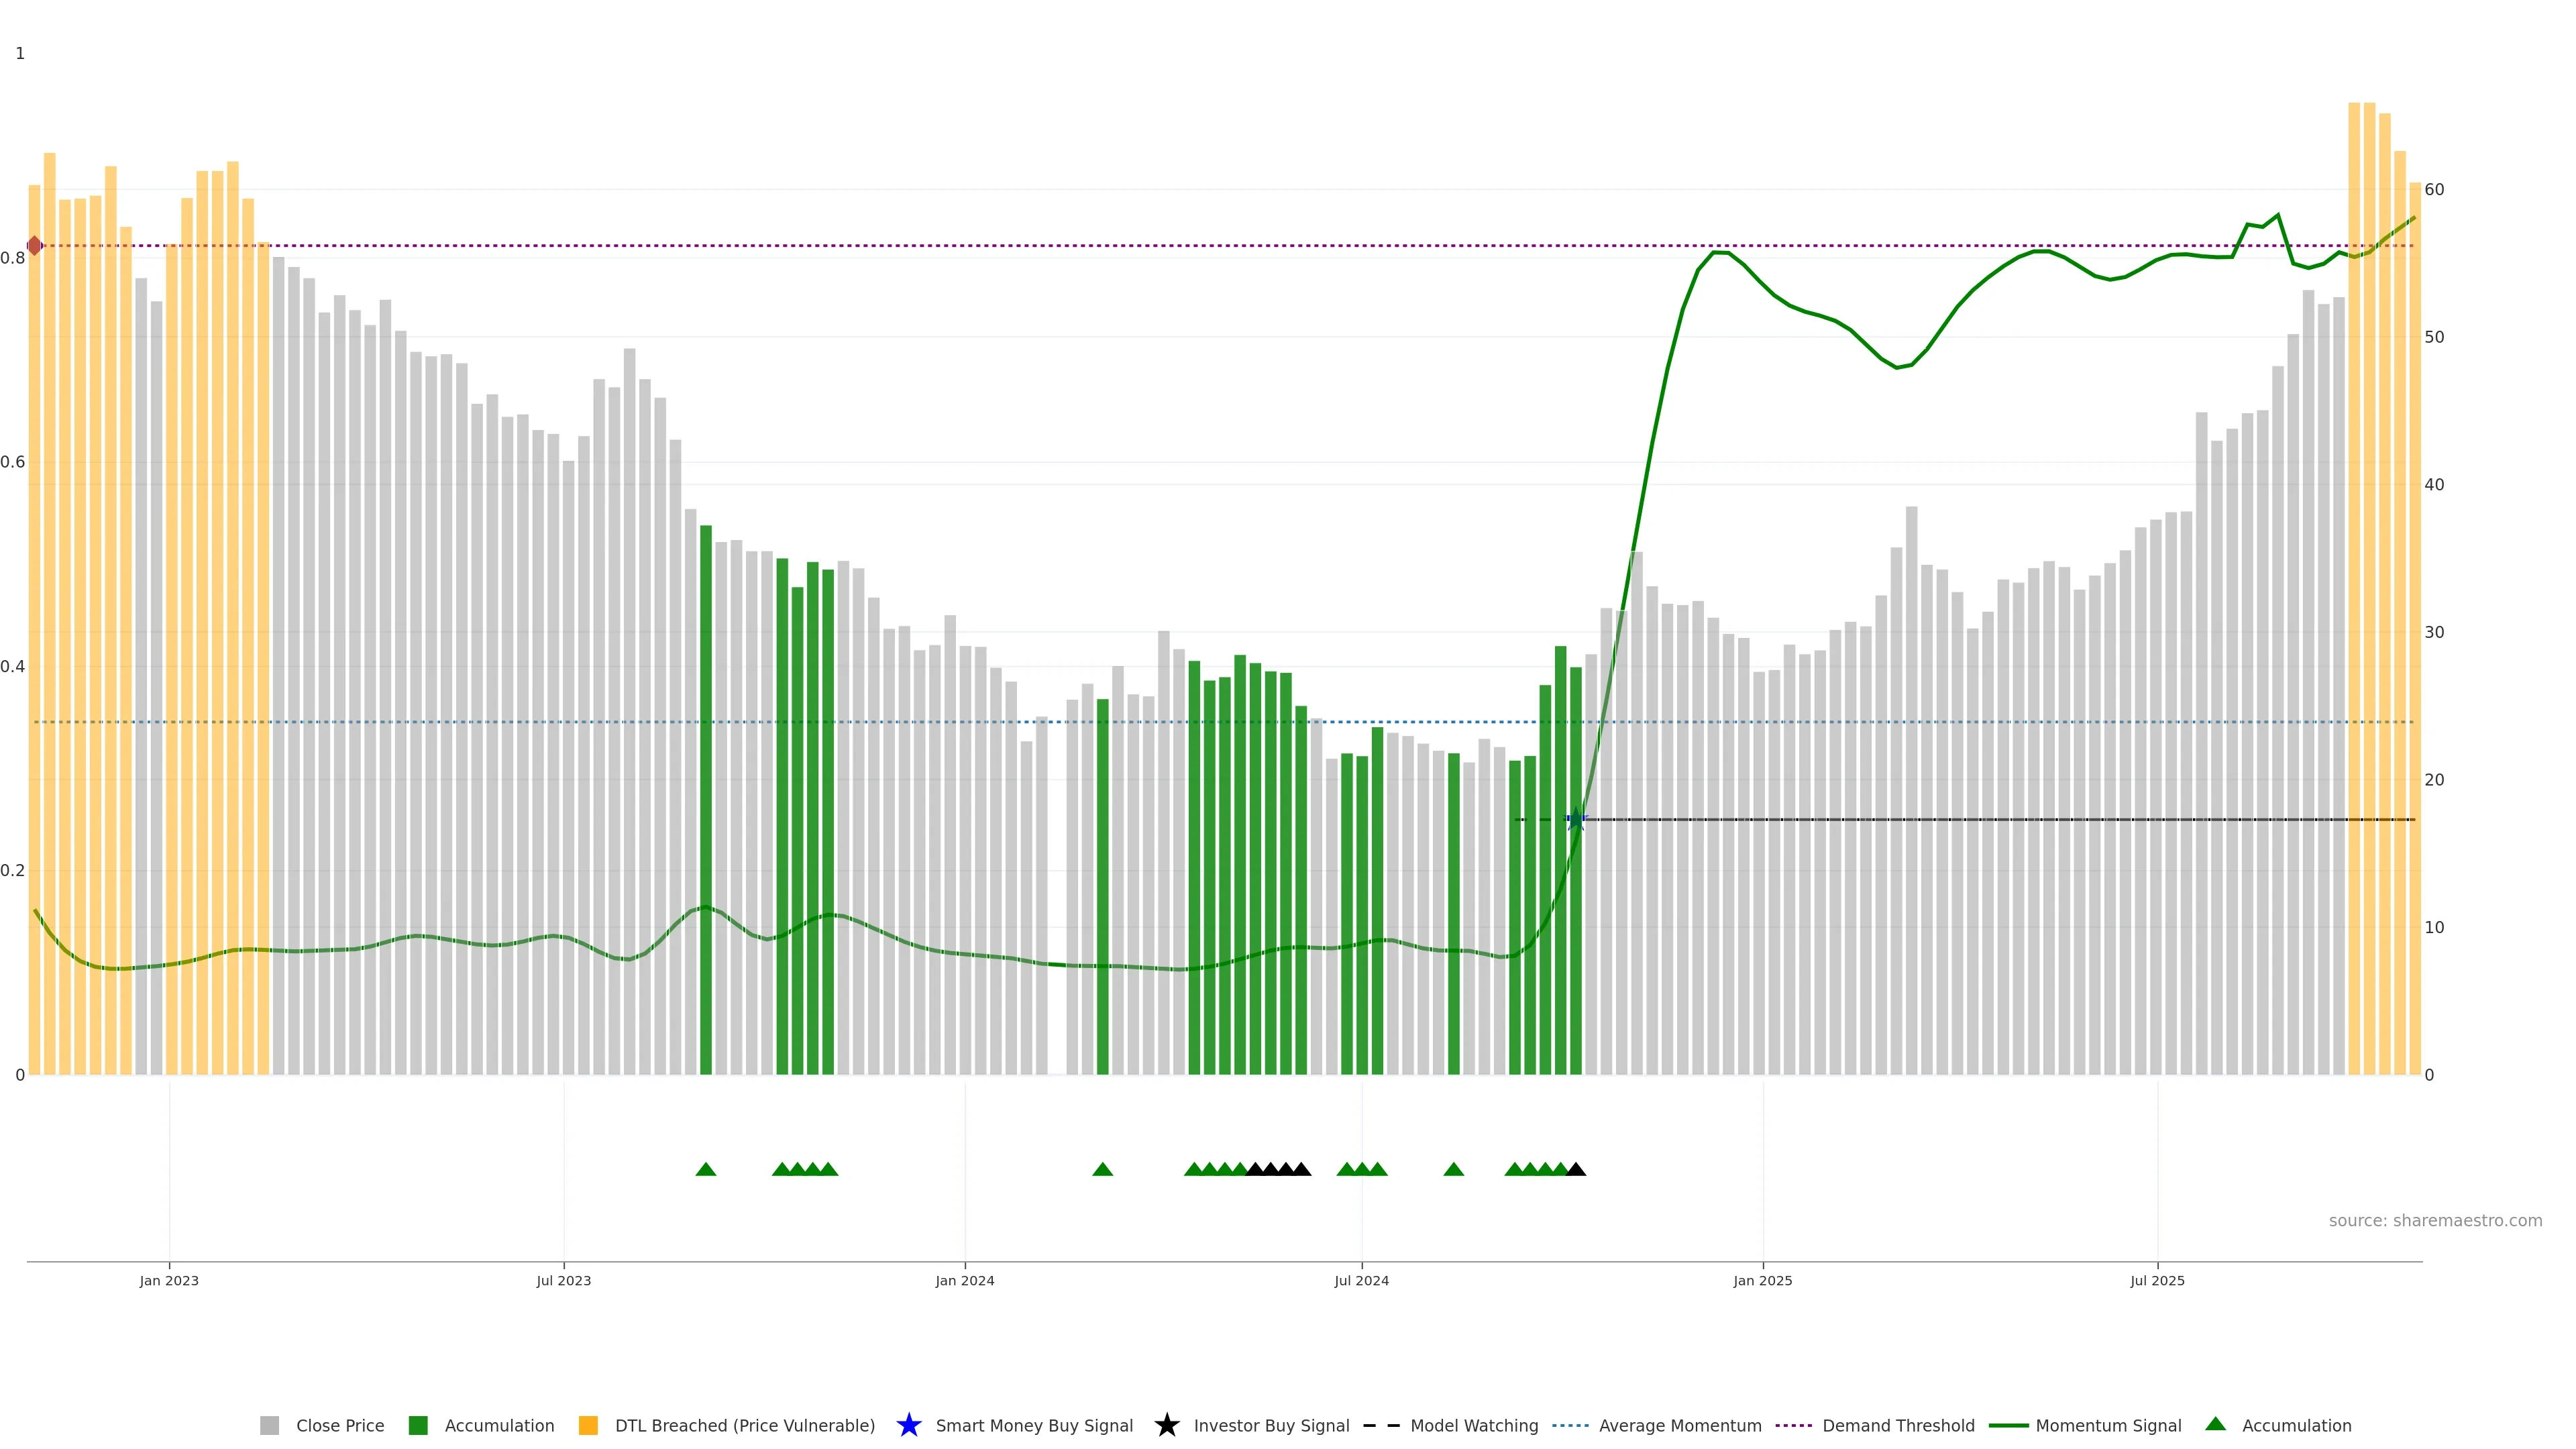
Task: Click the blue star marker on chart
Action: [x=1576, y=819]
